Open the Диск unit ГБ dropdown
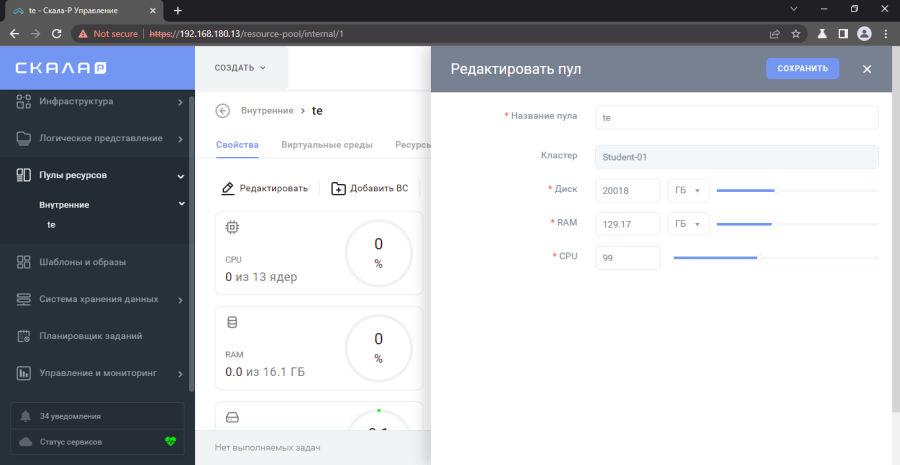This screenshot has width=900, height=465. 688,190
